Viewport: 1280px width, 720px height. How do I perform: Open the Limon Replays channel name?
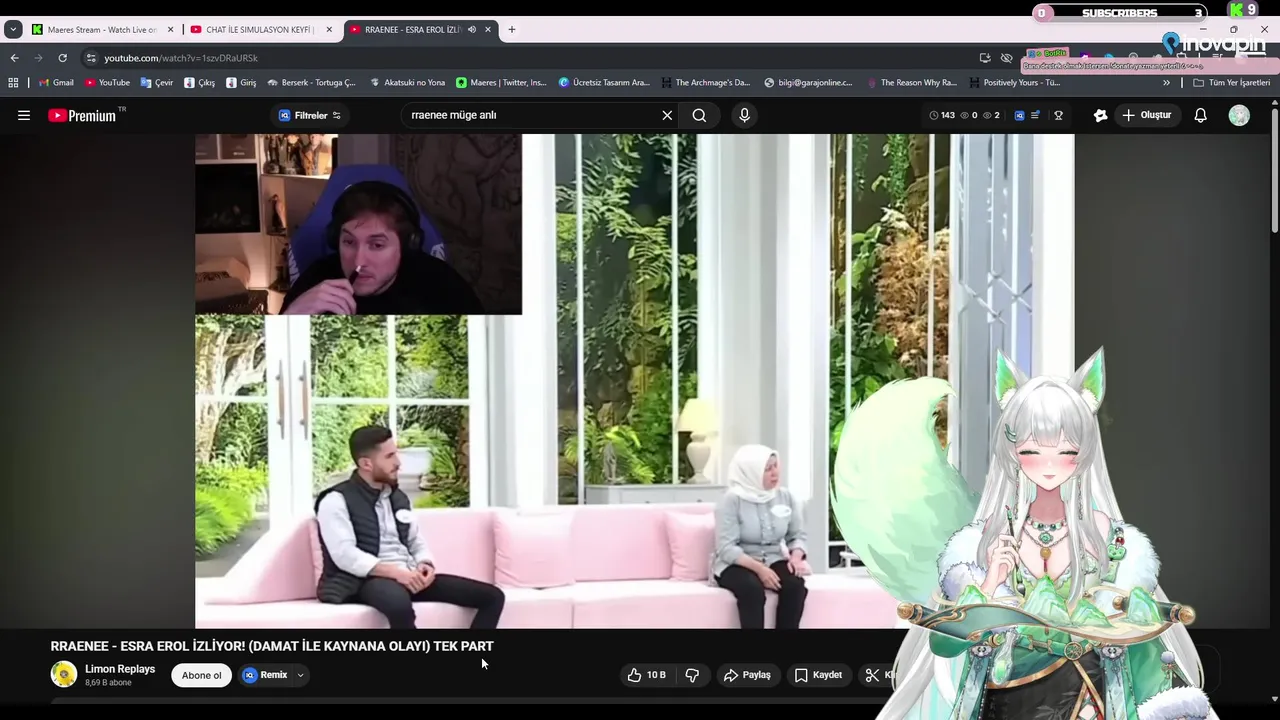point(120,669)
